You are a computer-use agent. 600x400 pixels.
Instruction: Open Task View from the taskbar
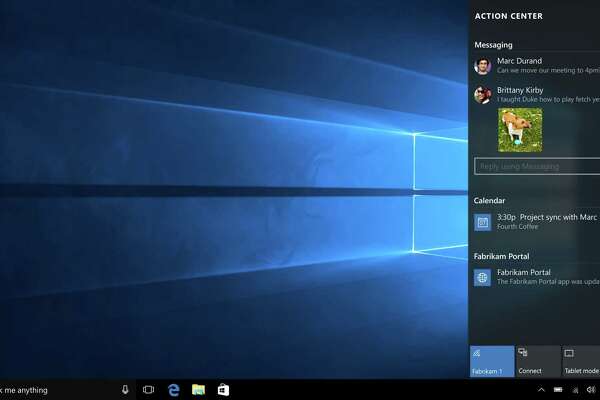pyautogui.click(x=148, y=390)
